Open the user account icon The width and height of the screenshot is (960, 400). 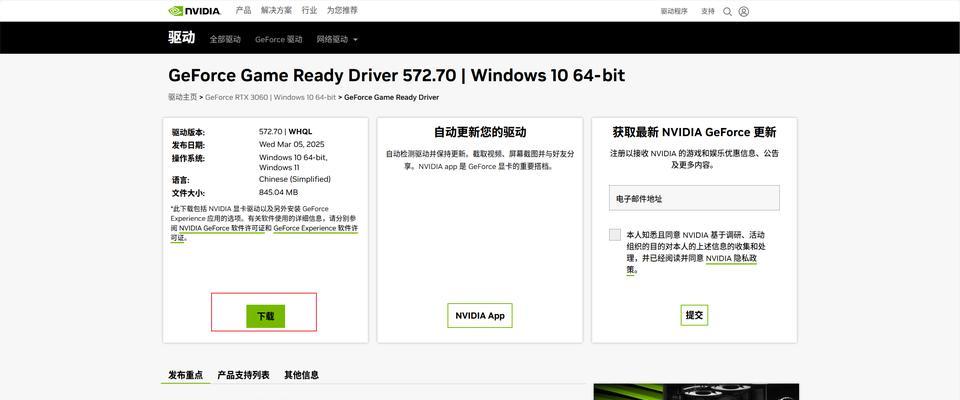click(743, 11)
